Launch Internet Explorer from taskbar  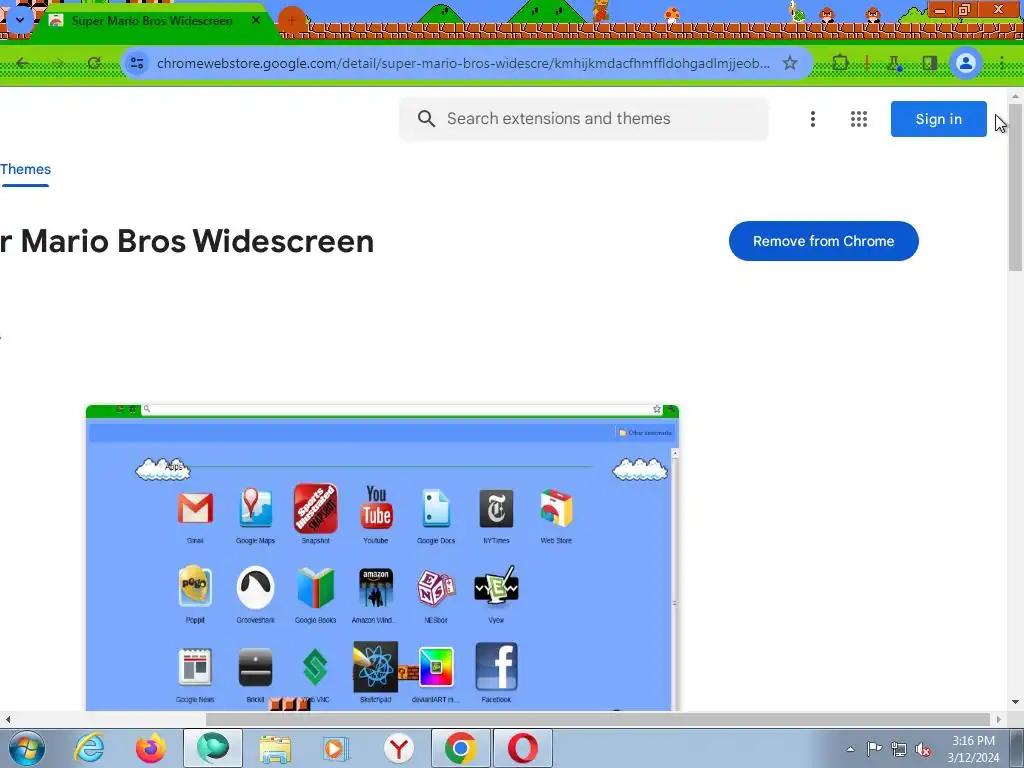[x=88, y=748]
